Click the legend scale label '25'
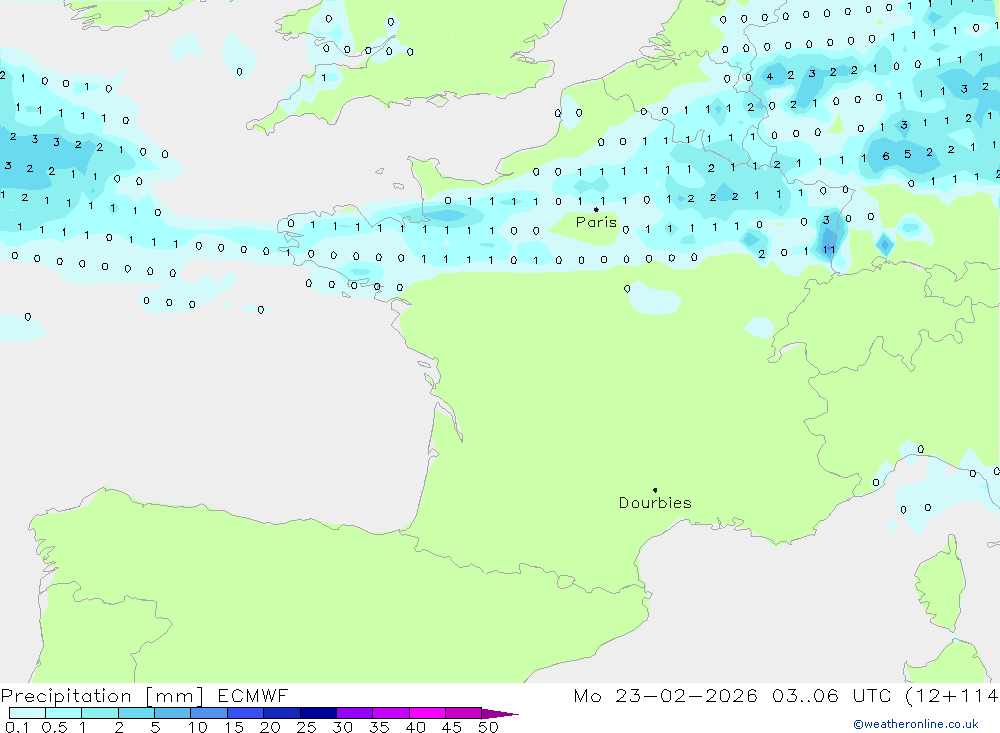Viewport: 1000px width, 733px height. coord(306,727)
